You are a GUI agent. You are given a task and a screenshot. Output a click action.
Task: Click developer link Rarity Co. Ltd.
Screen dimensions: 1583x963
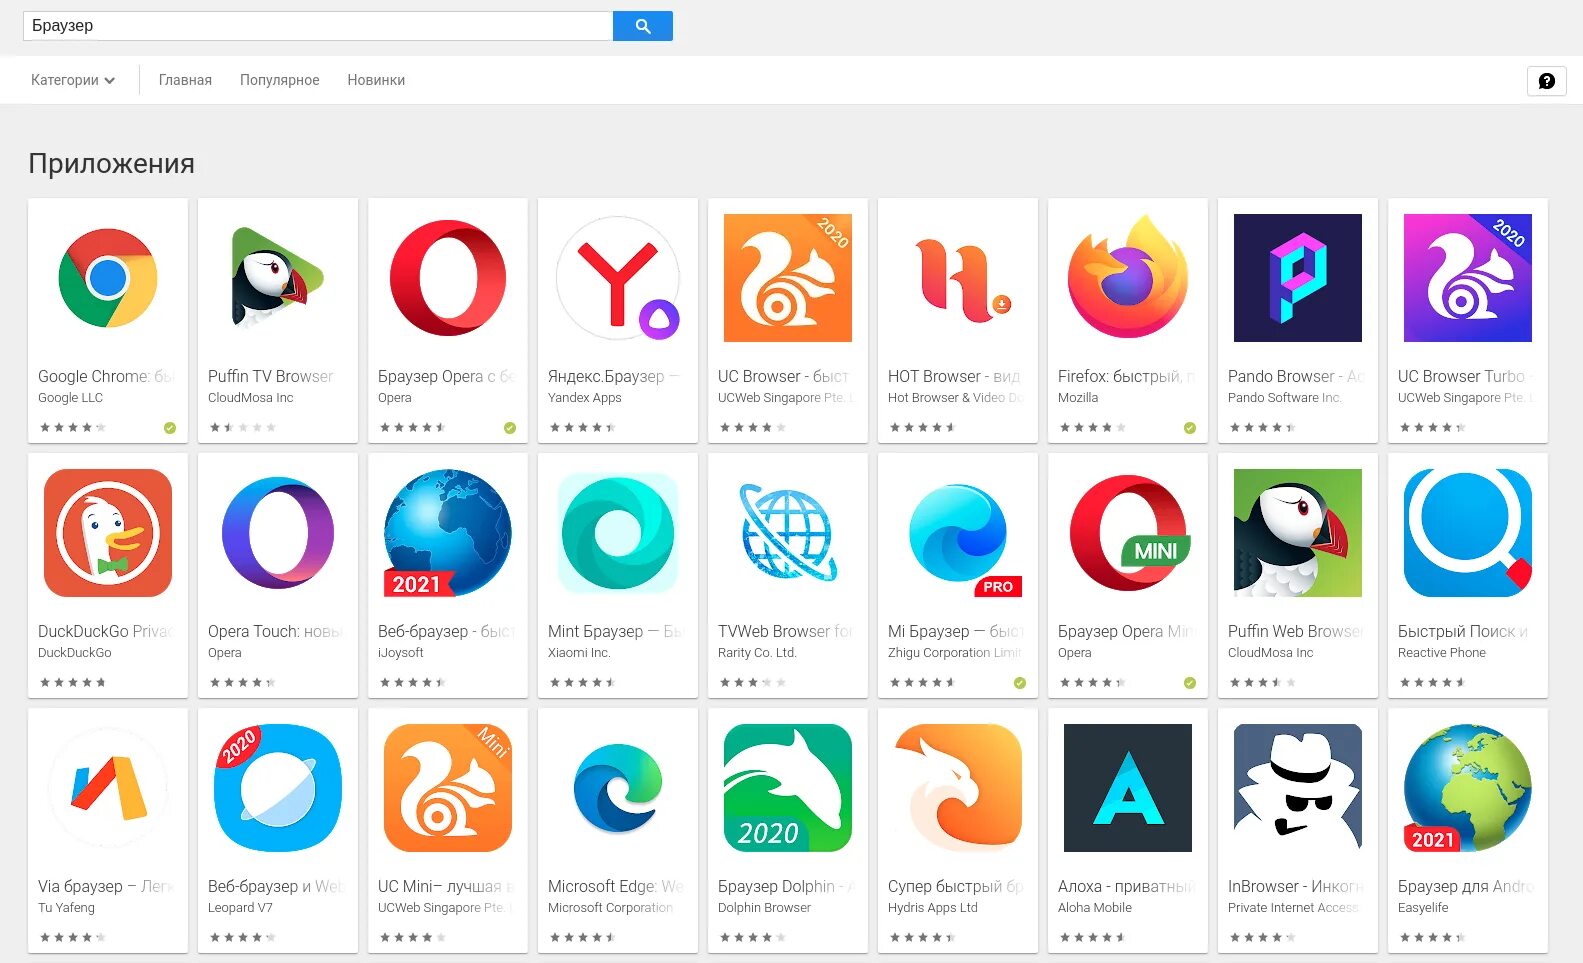757,652
